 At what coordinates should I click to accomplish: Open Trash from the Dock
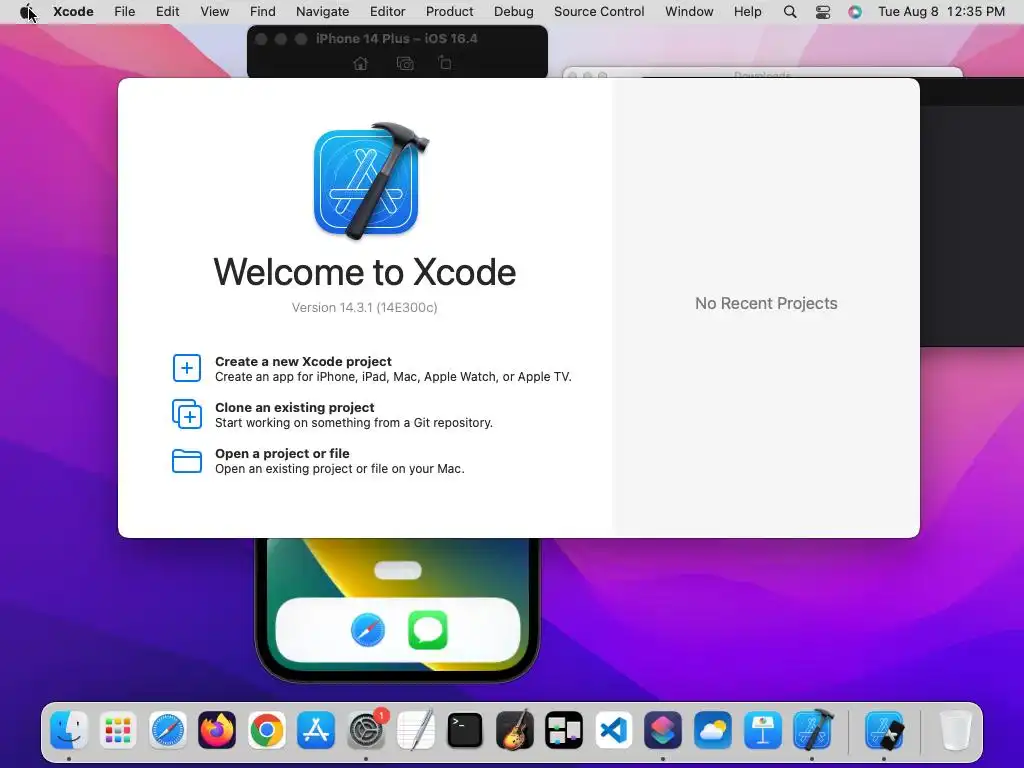(955, 730)
